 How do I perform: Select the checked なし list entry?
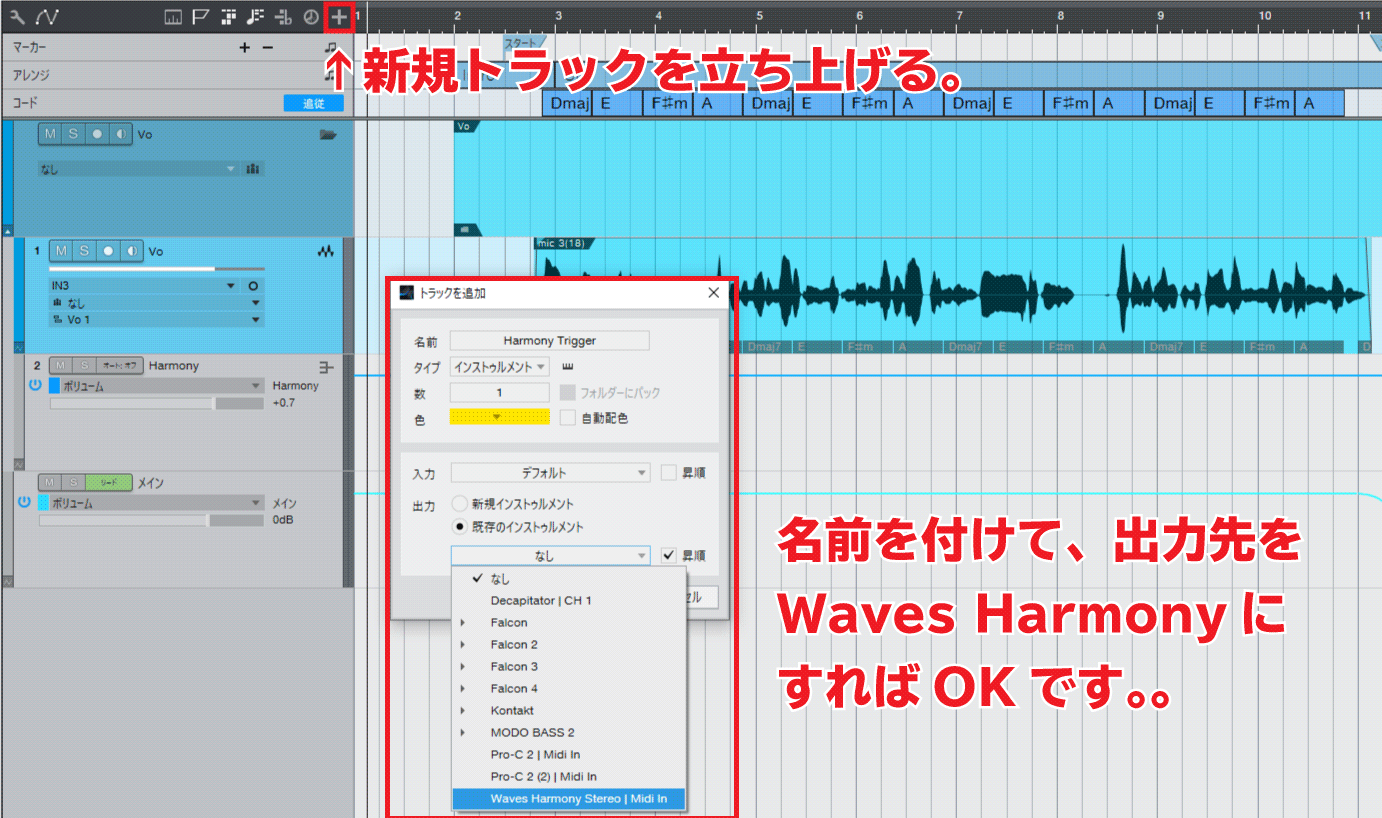pyautogui.click(x=569, y=579)
